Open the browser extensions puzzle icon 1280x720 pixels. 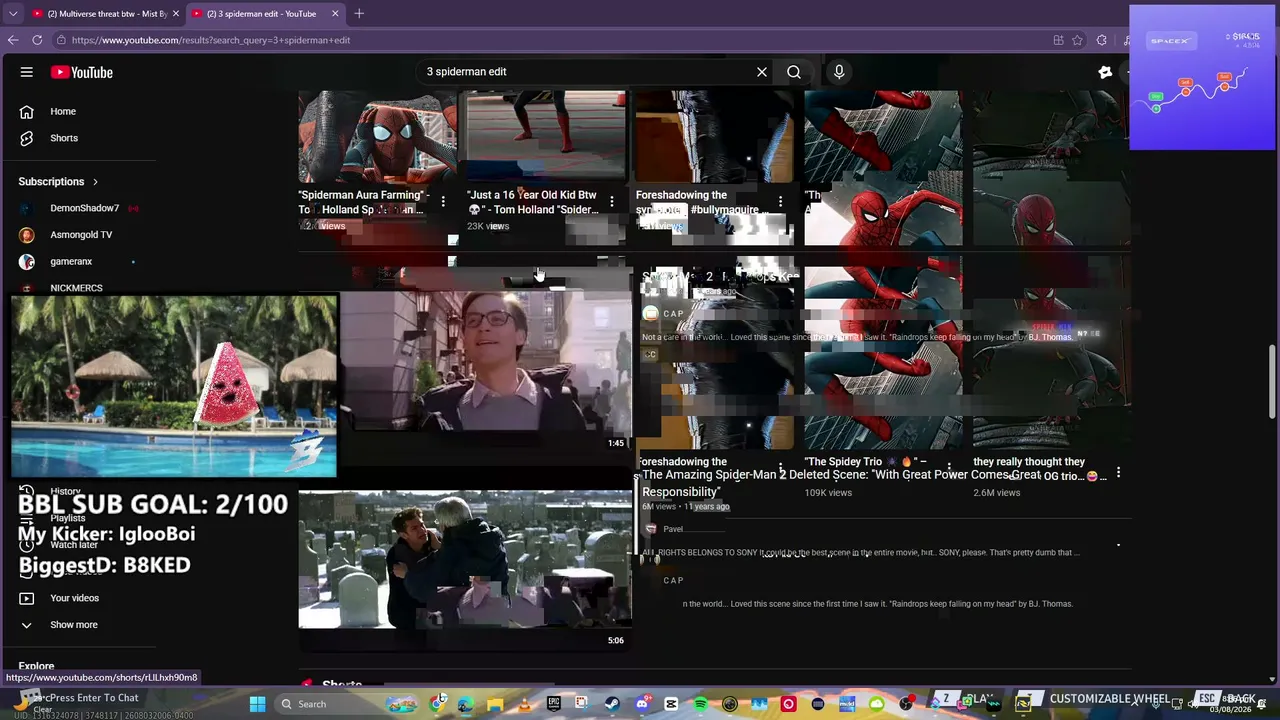(1101, 40)
